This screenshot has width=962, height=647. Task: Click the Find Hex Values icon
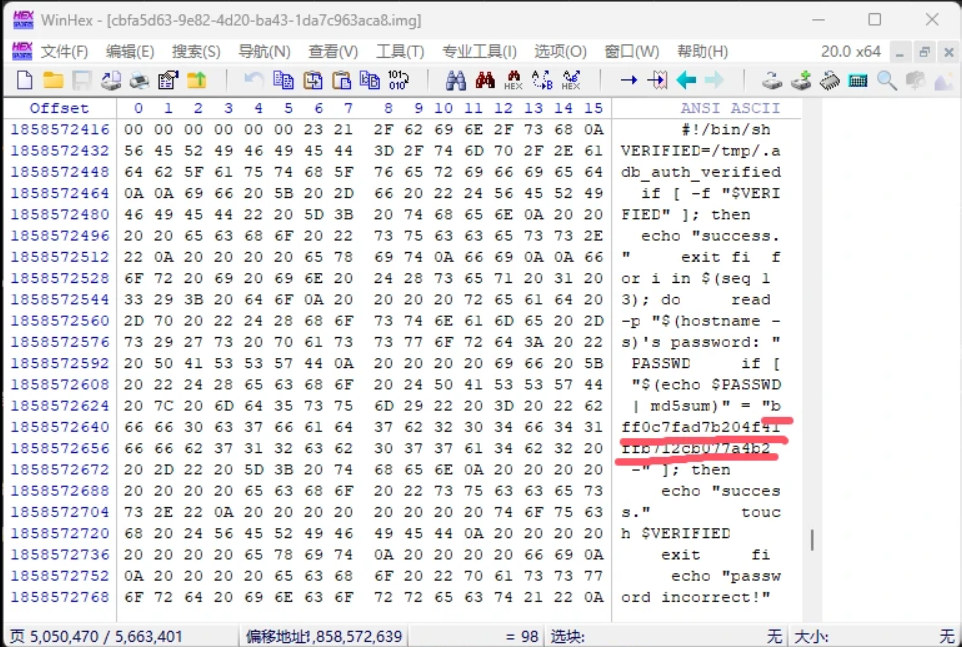pos(514,81)
